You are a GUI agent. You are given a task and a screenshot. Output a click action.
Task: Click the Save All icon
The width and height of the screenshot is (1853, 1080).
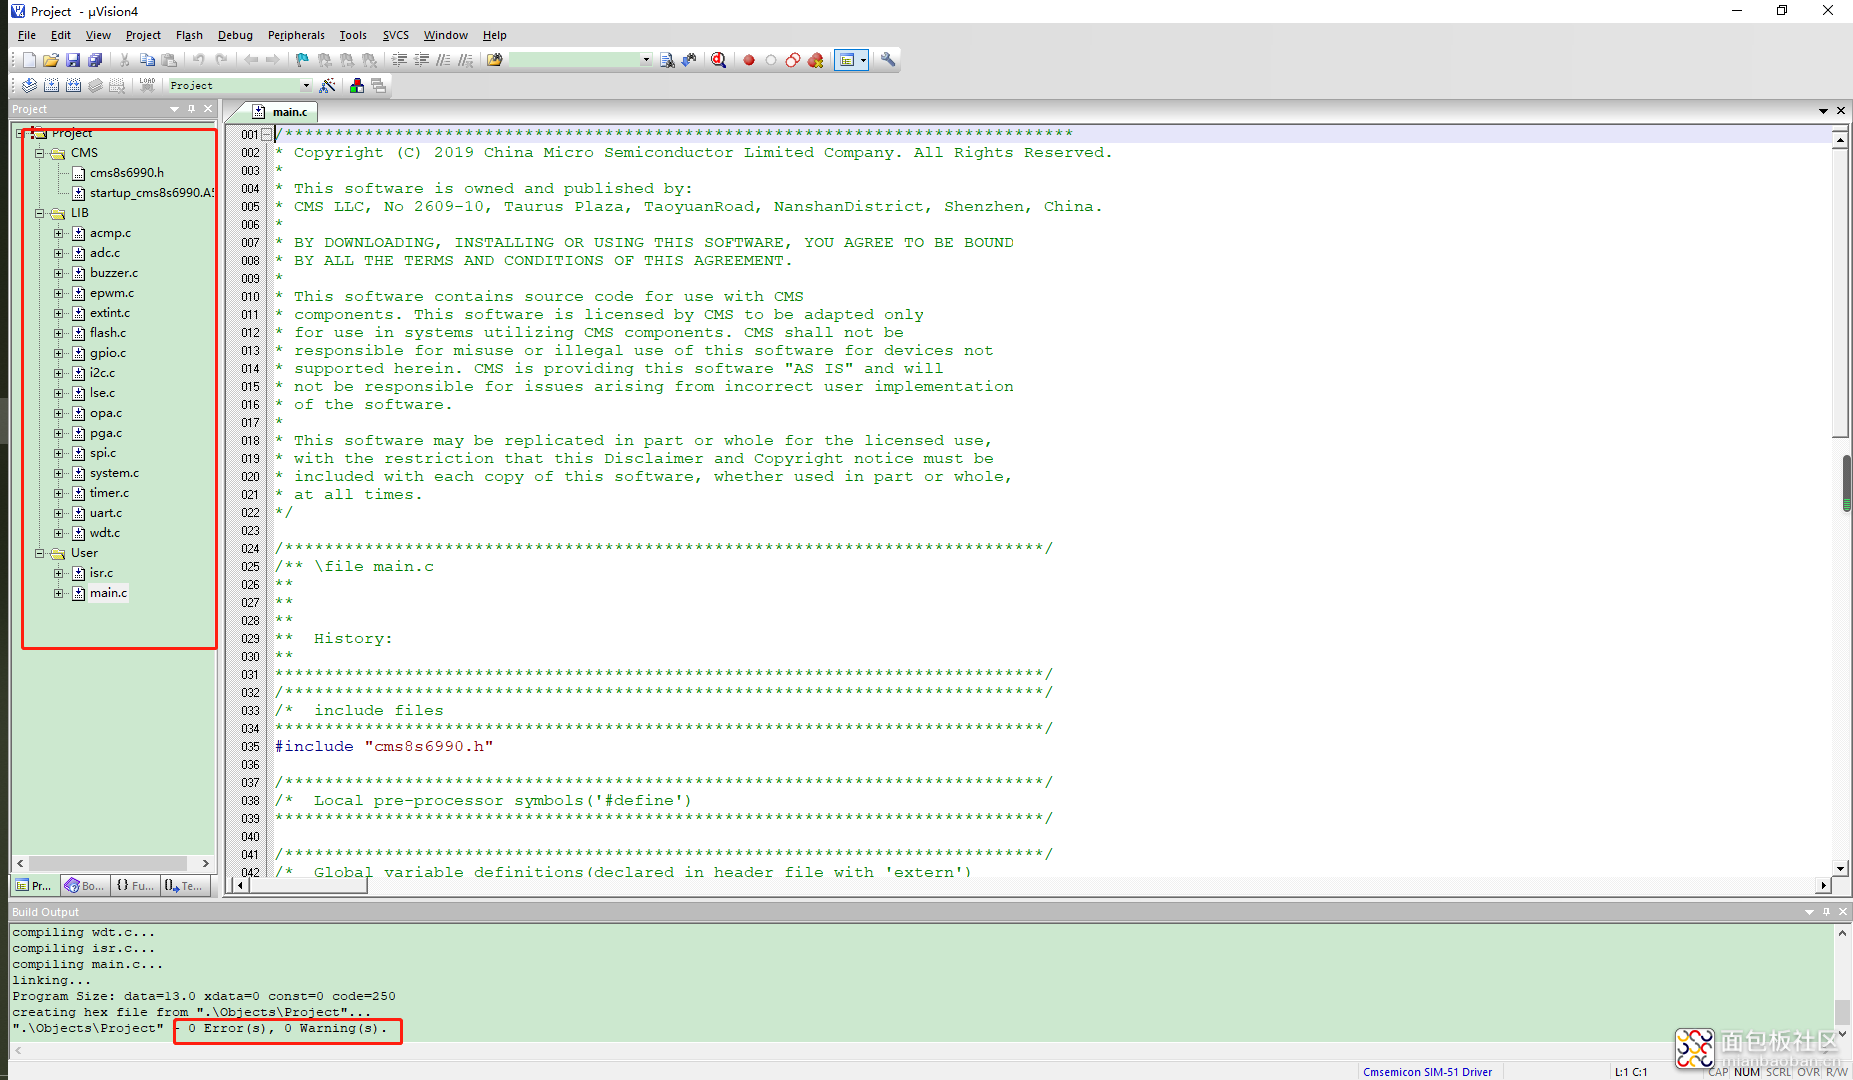95,60
